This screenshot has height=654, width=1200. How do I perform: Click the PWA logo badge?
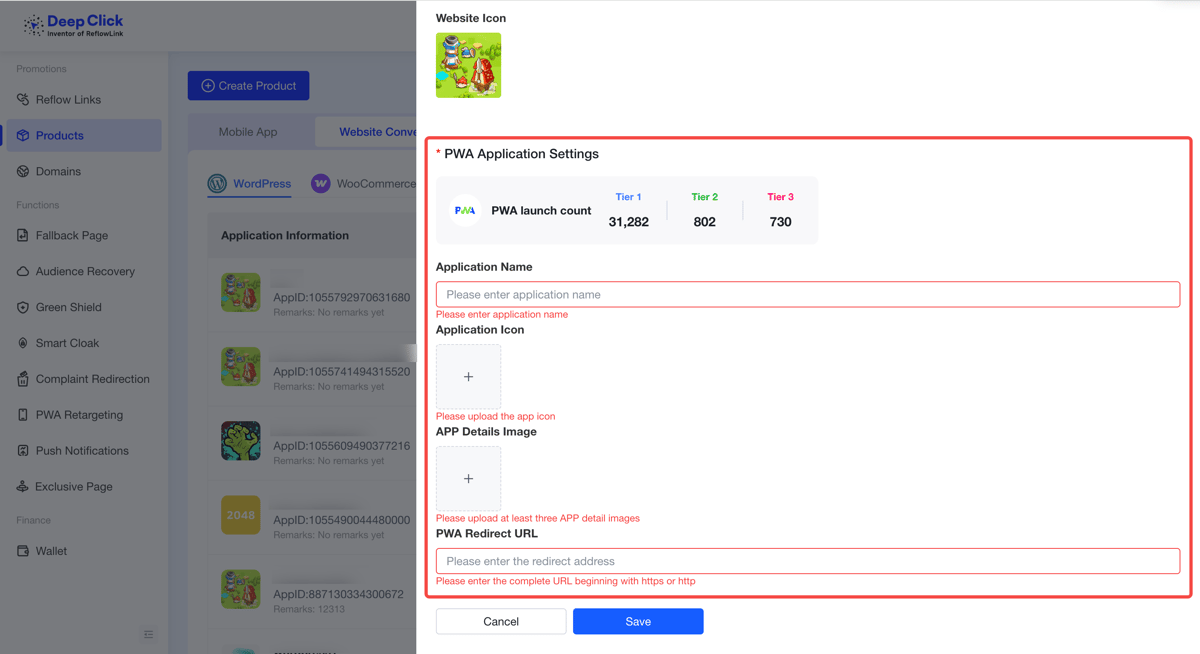pos(465,211)
